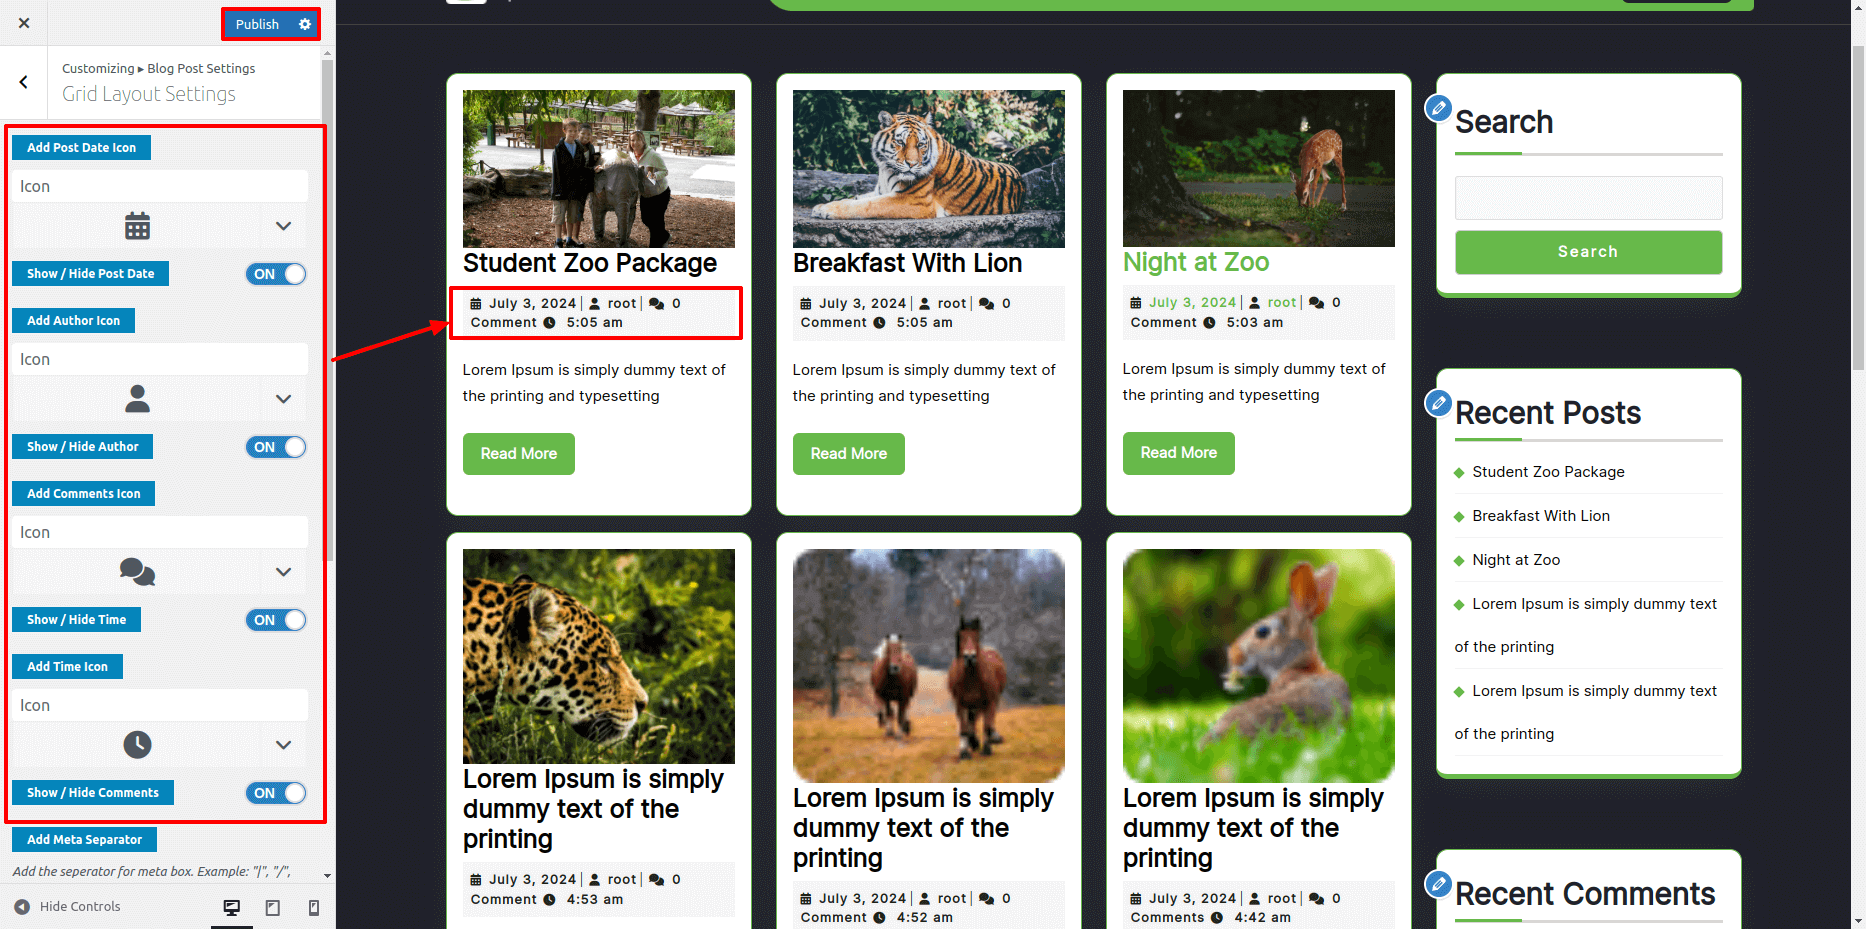Click the Publish button
This screenshot has height=929, width=1866.
tap(257, 24)
